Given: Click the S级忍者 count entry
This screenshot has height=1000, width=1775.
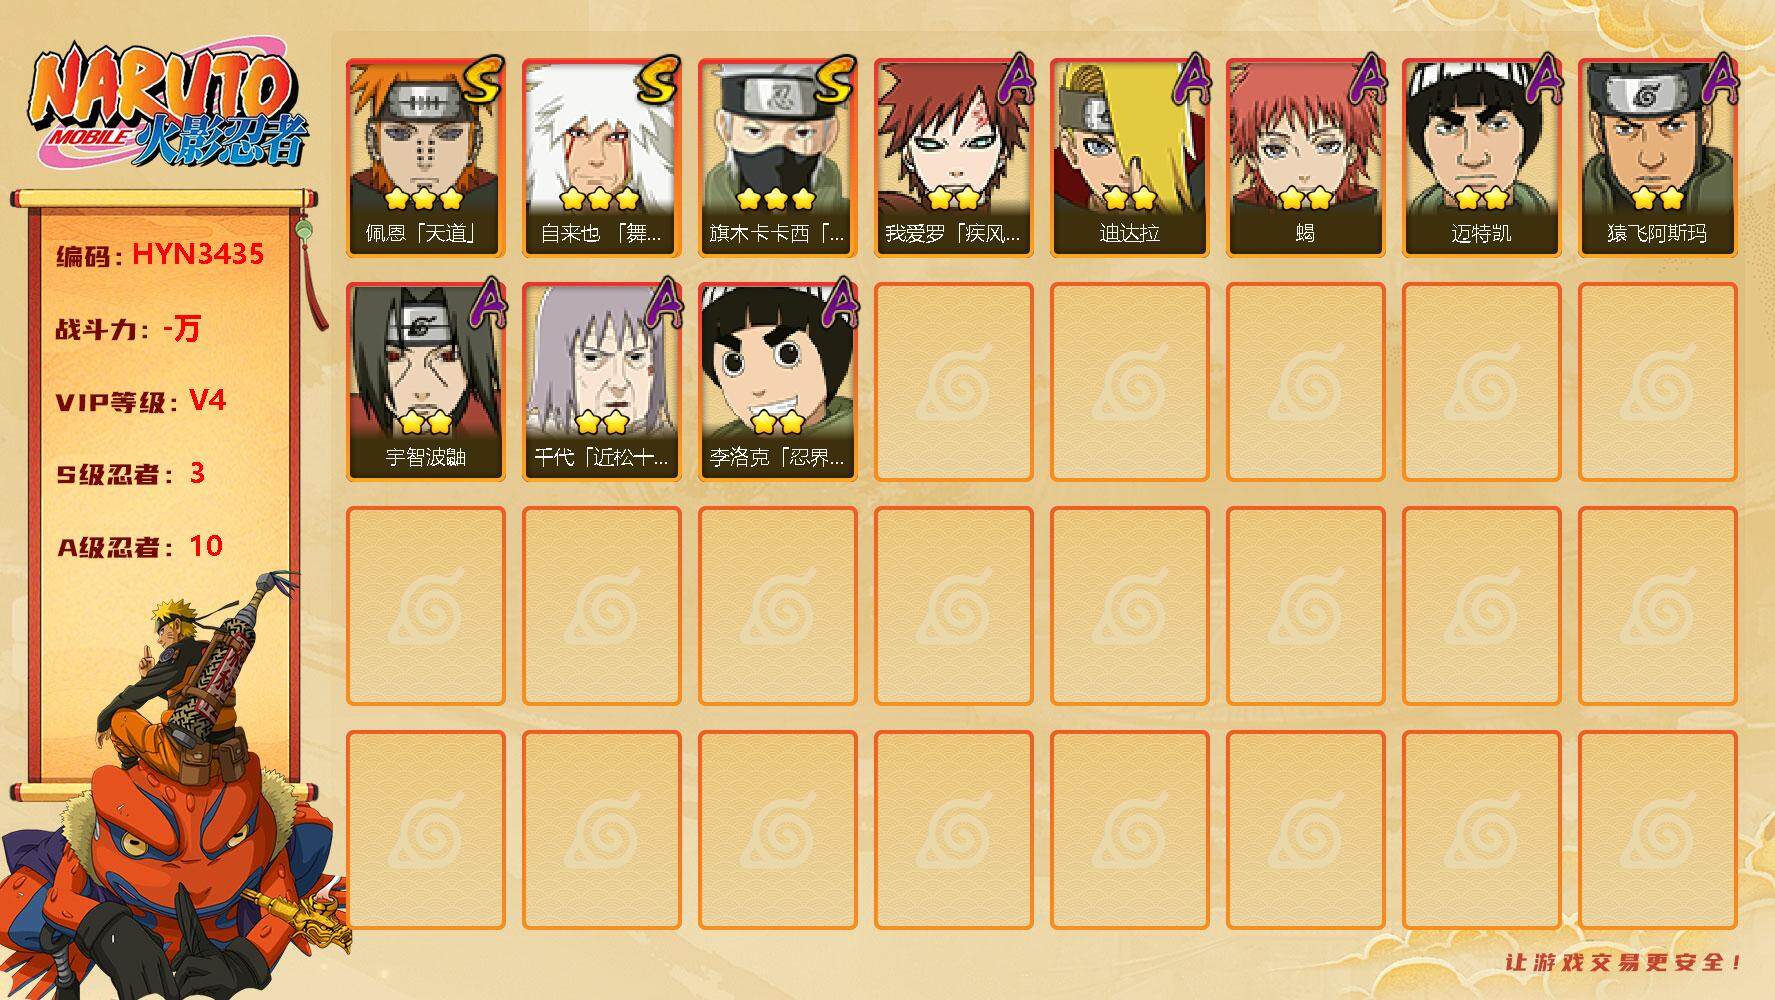Looking at the screenshot, I should point(130,473).
